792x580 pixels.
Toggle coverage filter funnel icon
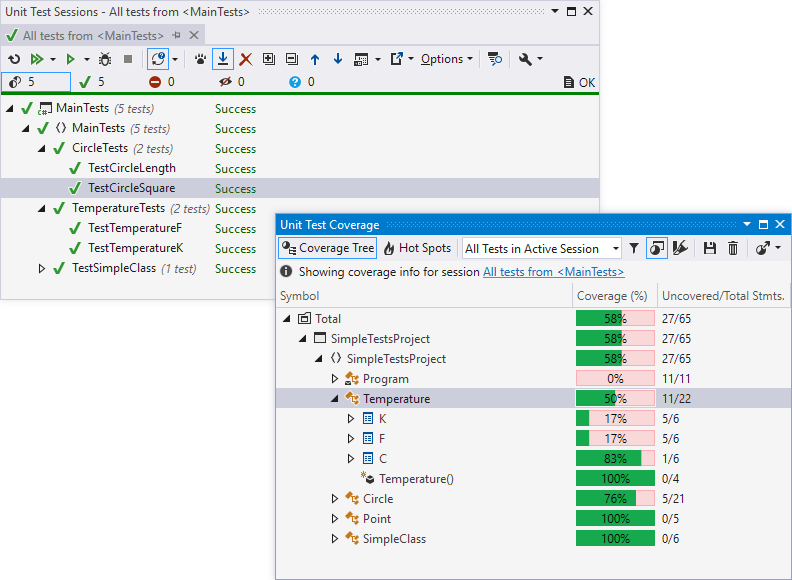coord(634,248)
